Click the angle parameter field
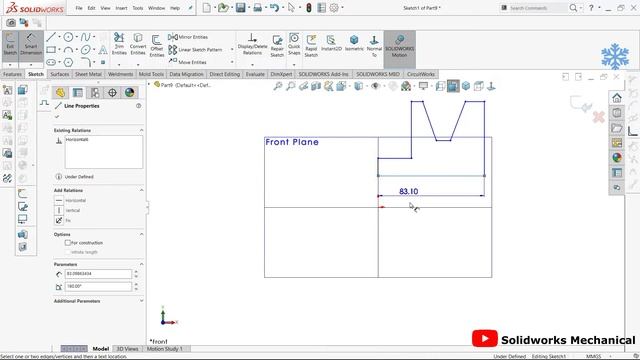 point(98,287)
